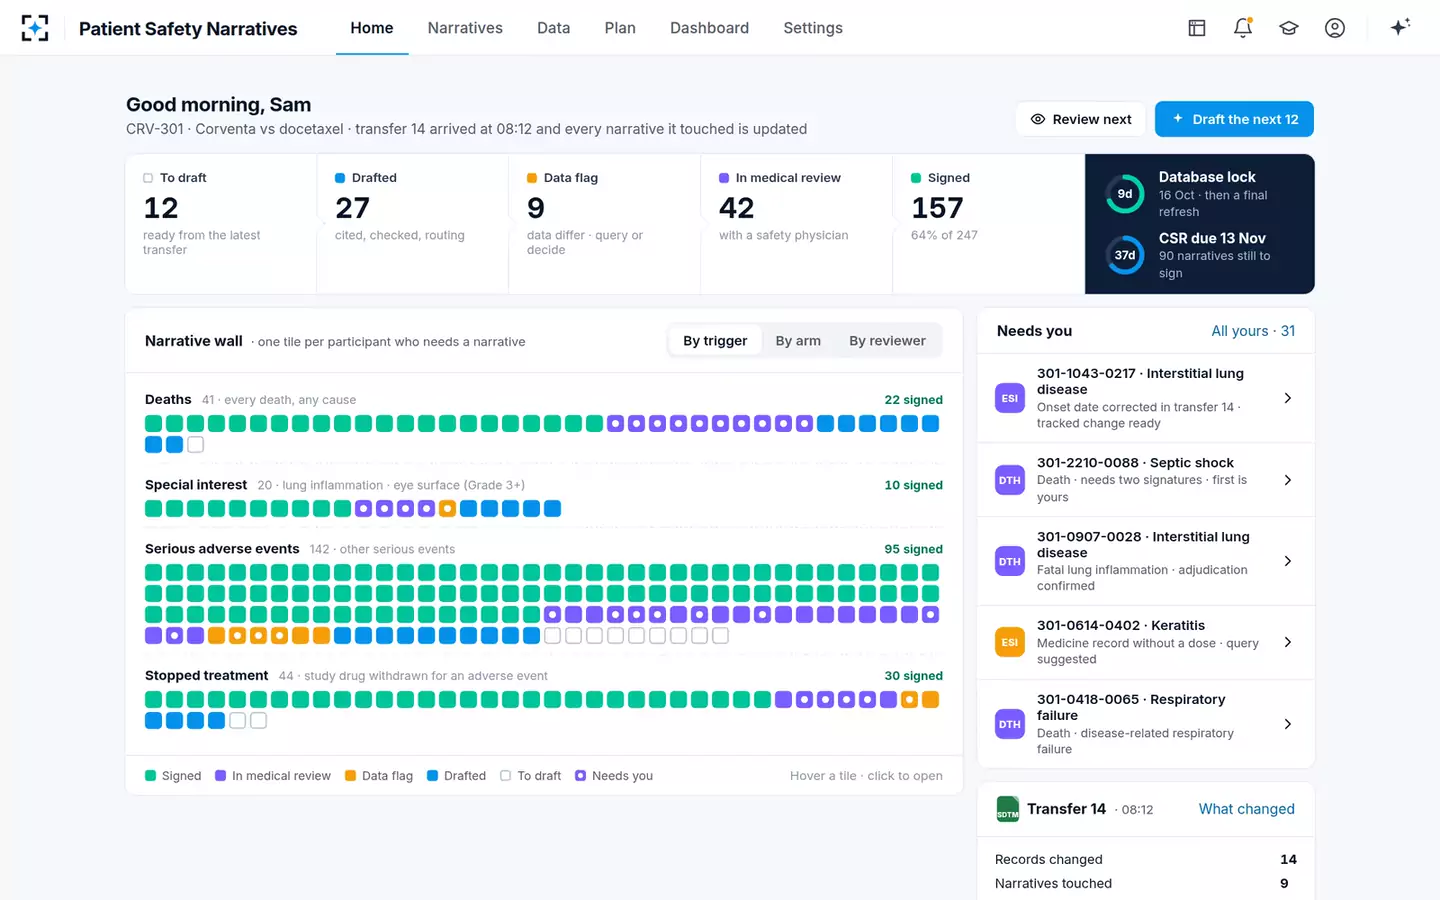Go to the Narratives tab
Viewport: 1440px width, 900px height.
pos(465,28)
